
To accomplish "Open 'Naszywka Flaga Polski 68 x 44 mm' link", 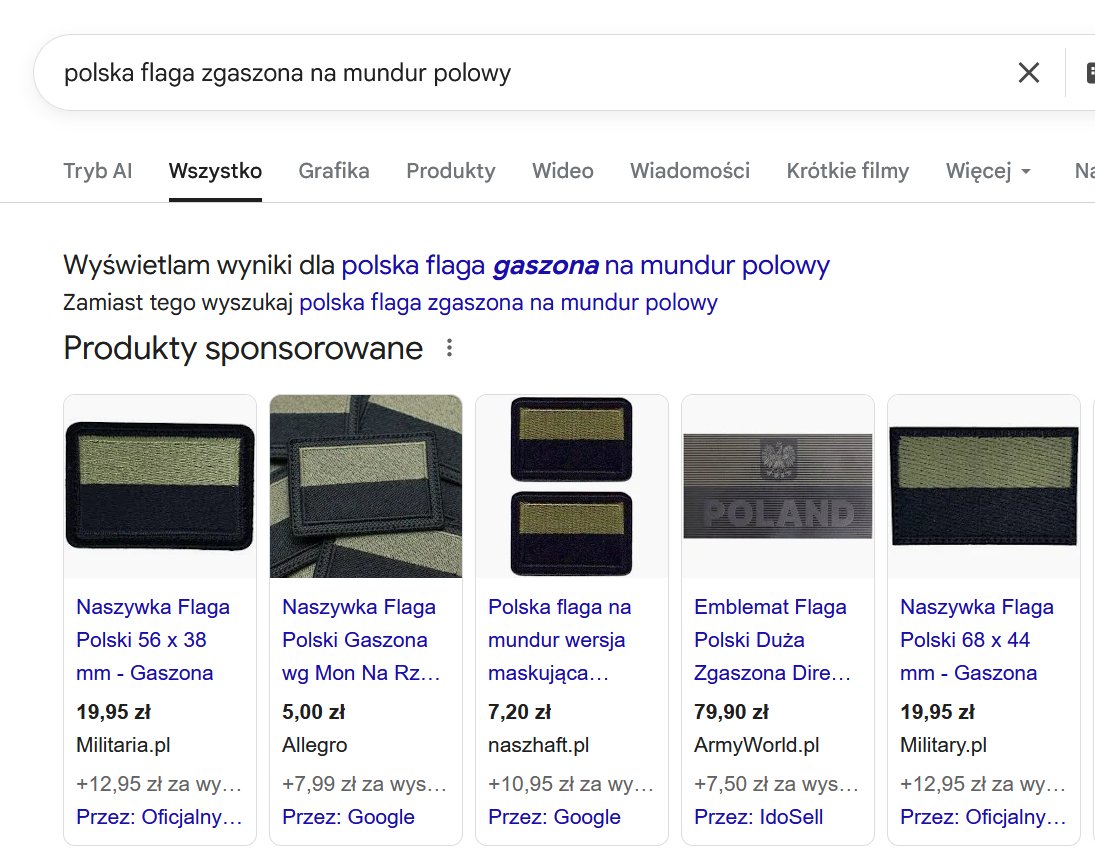I will pos(977,640).
